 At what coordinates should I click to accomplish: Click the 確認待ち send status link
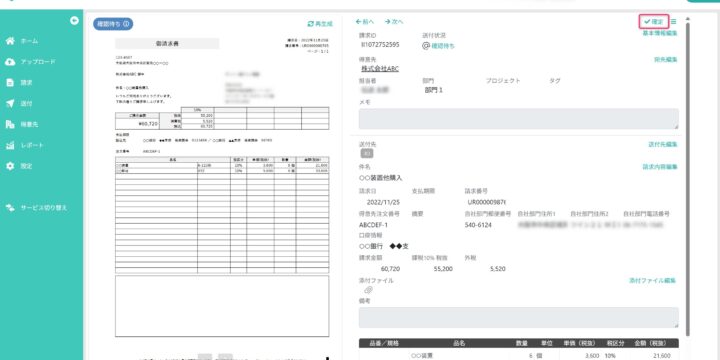pos(439,45)
